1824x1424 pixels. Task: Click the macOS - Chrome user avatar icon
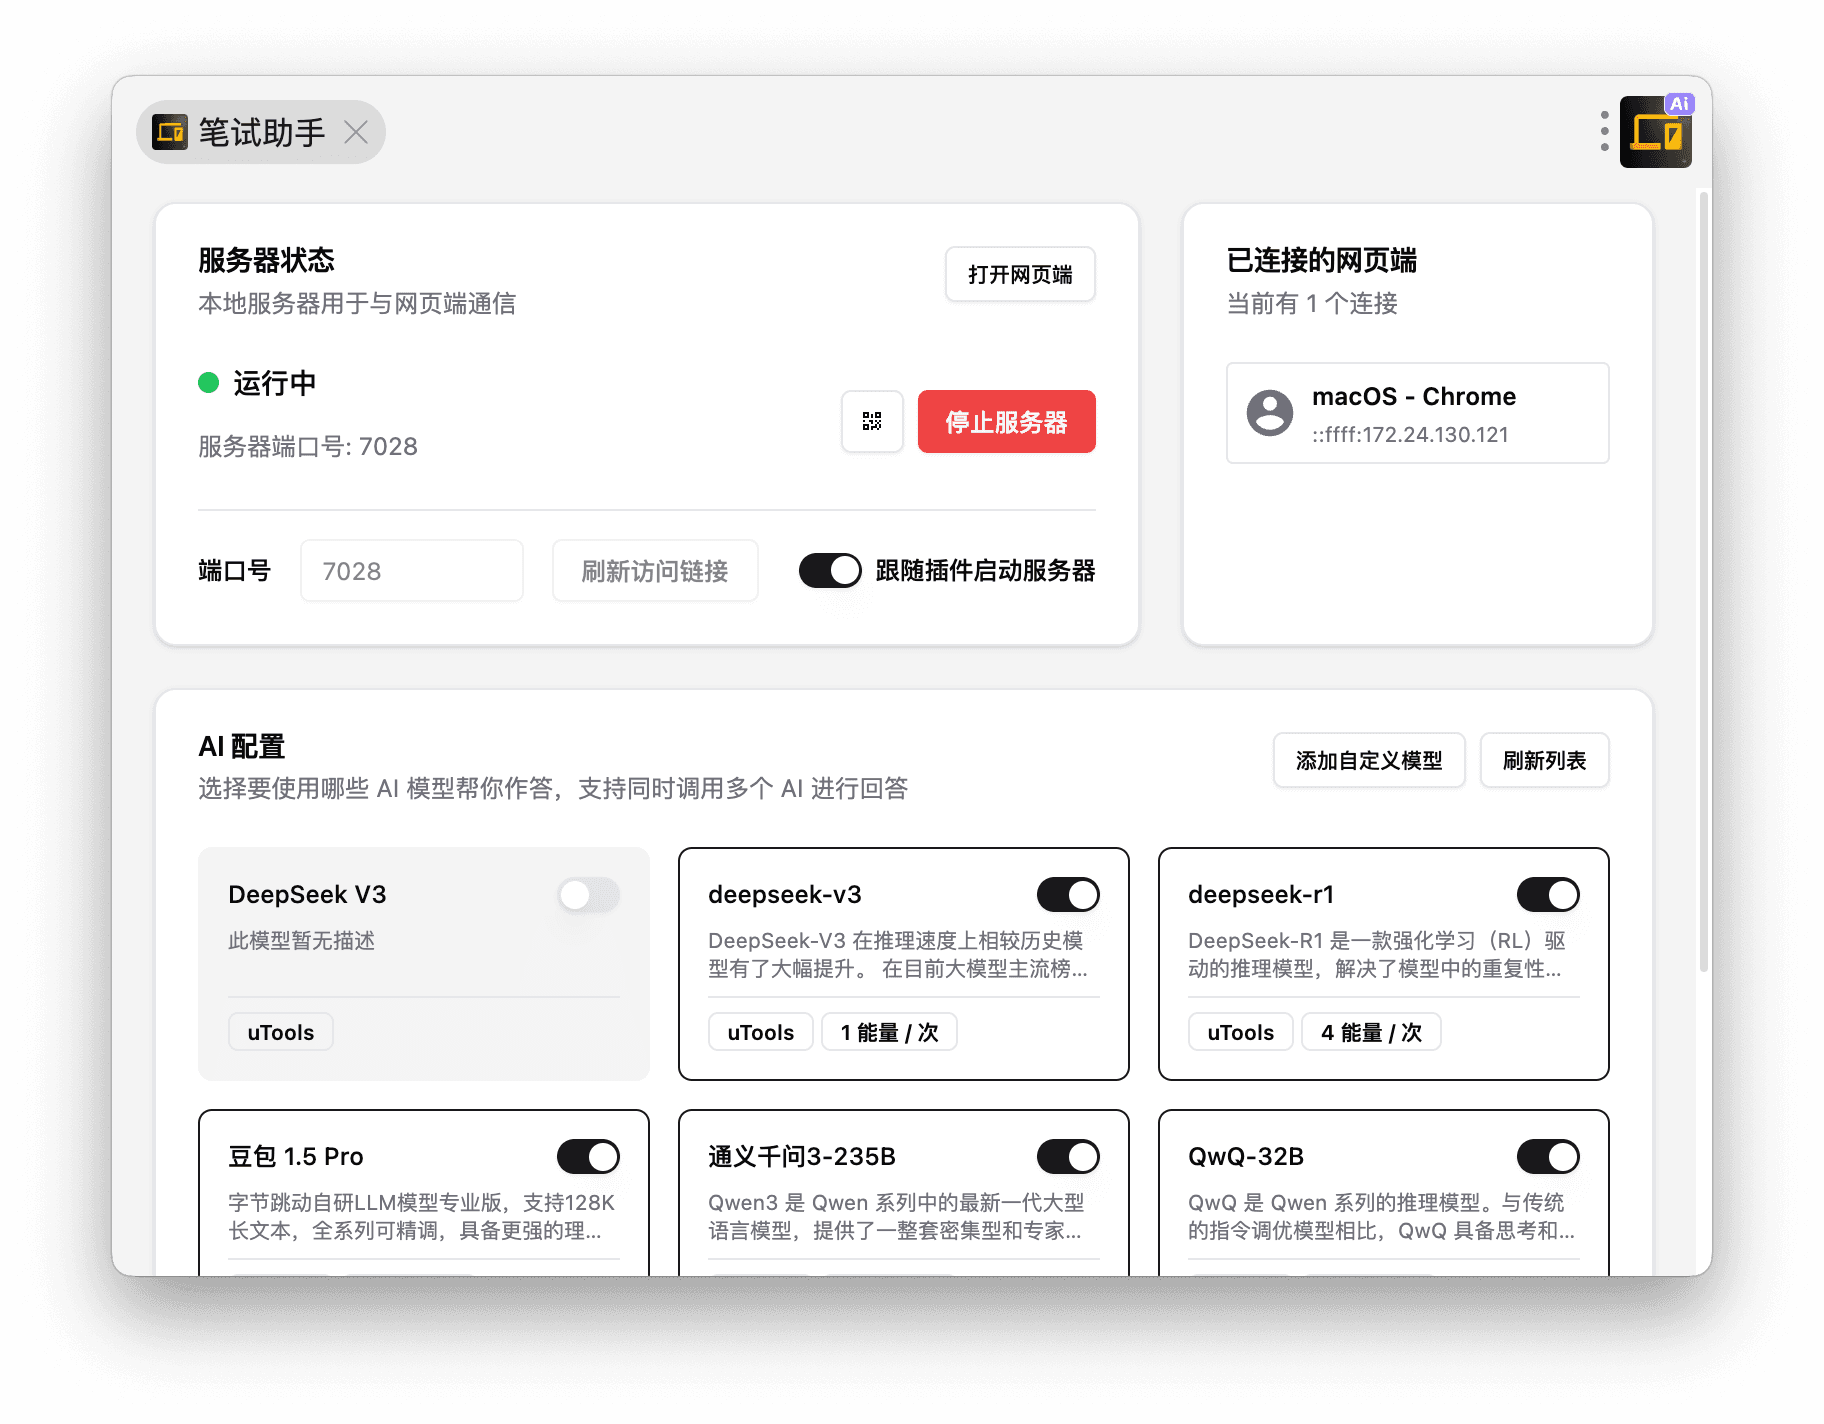click(1270, 413)
